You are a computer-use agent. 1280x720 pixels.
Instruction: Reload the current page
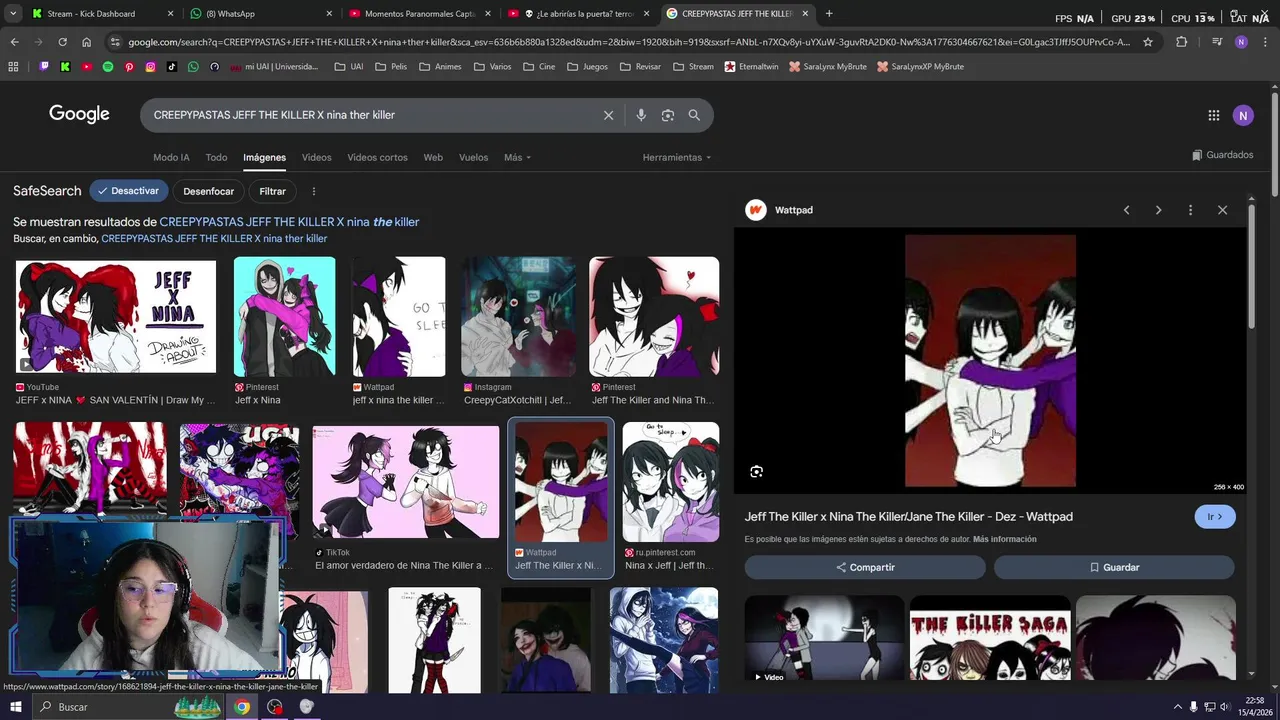62,42
